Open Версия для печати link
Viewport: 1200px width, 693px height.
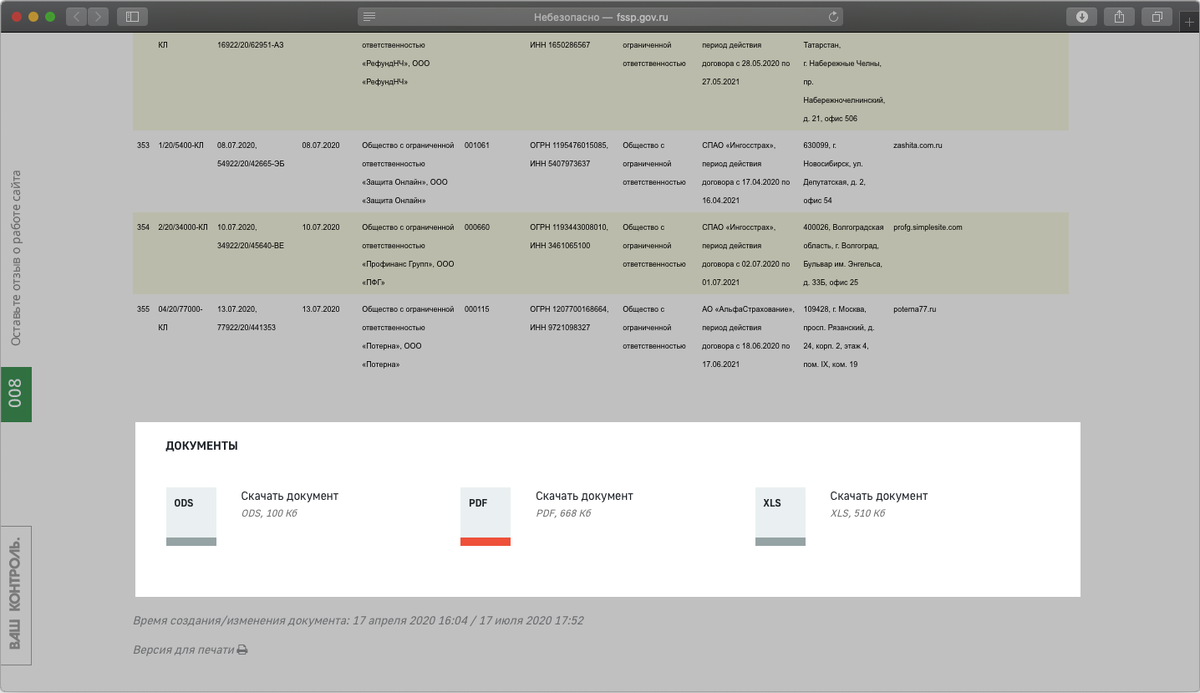(183, 650)
